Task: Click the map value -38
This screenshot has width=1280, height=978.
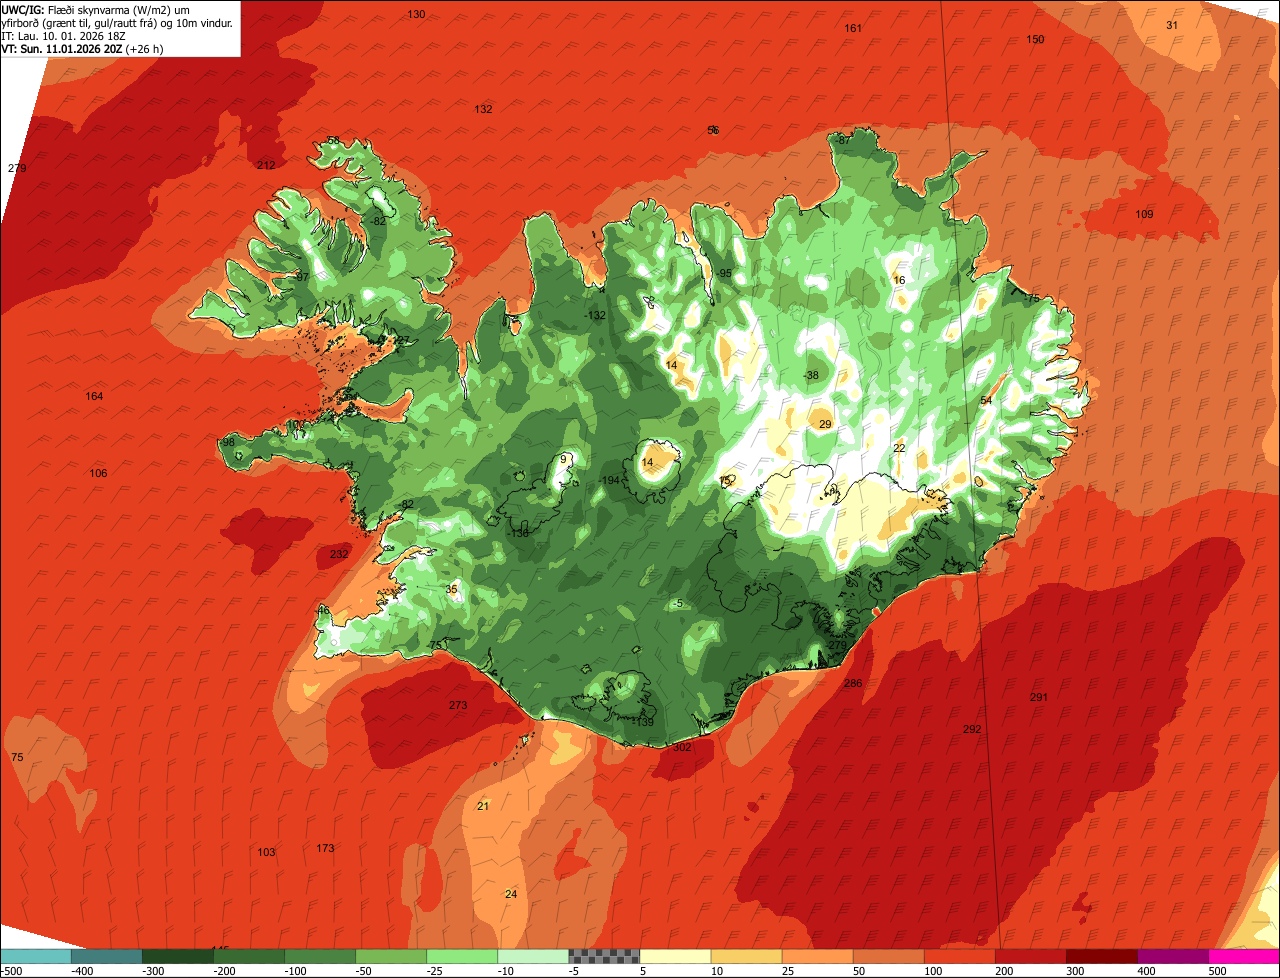Action: point(811,375)
